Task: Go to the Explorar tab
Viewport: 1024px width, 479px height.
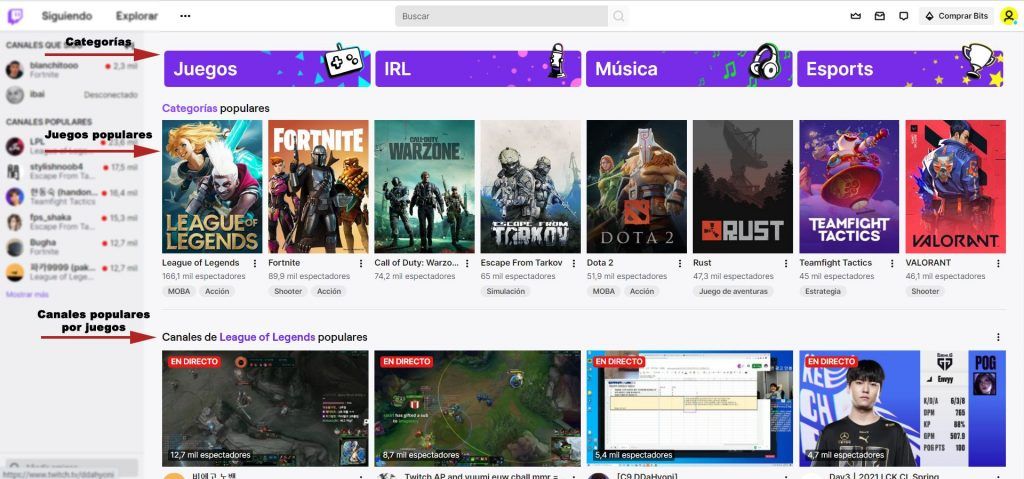Action: point(136,16)
